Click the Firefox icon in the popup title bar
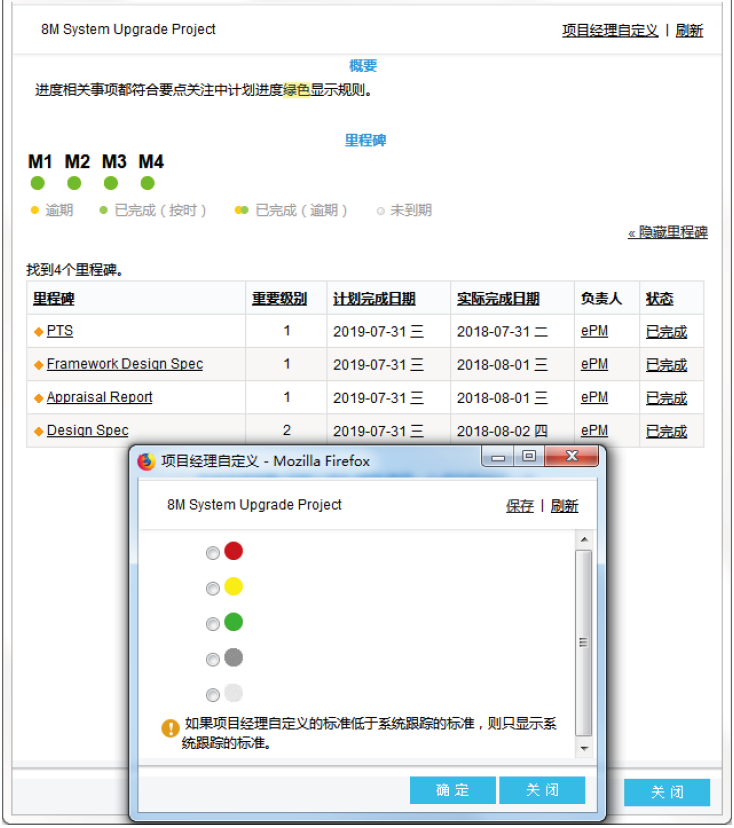 (146, 461)
